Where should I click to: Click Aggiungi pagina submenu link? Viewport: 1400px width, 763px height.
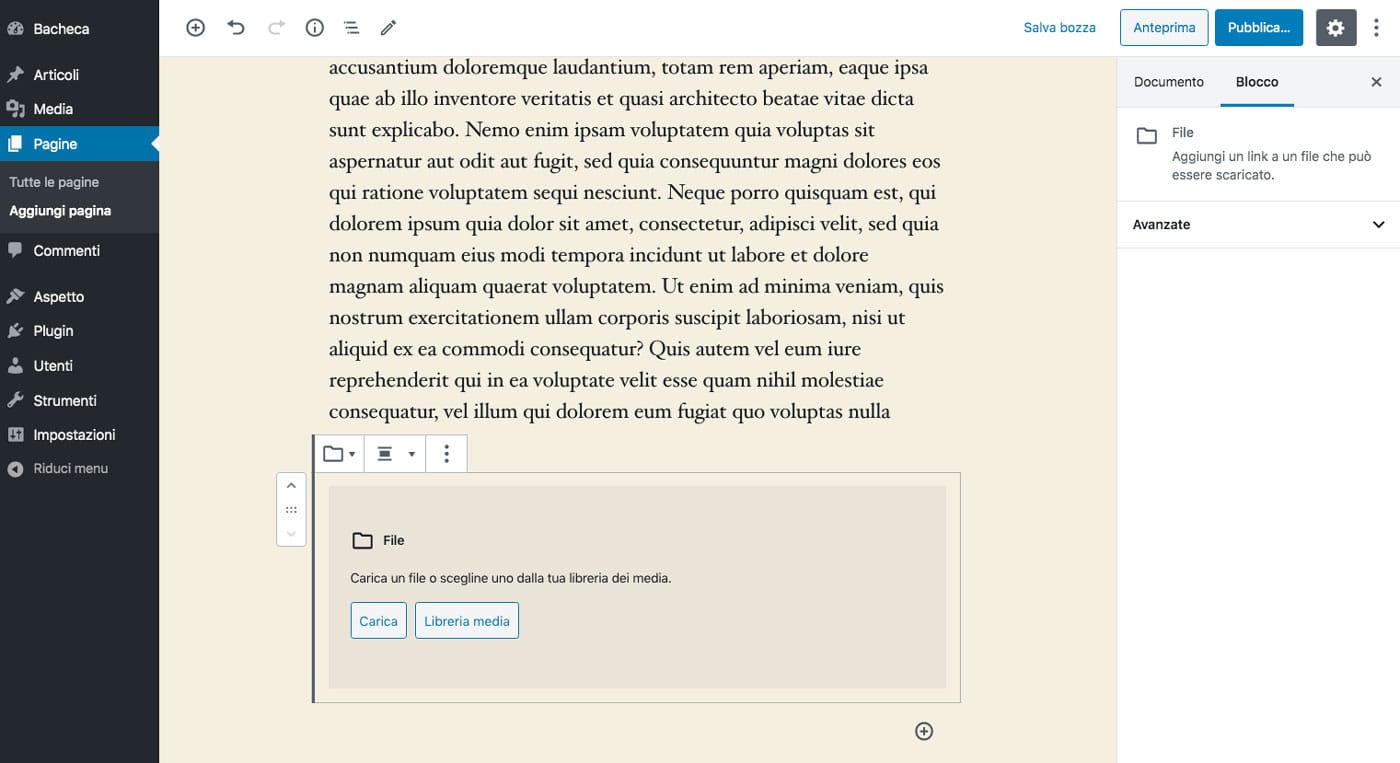pos(60,211)
